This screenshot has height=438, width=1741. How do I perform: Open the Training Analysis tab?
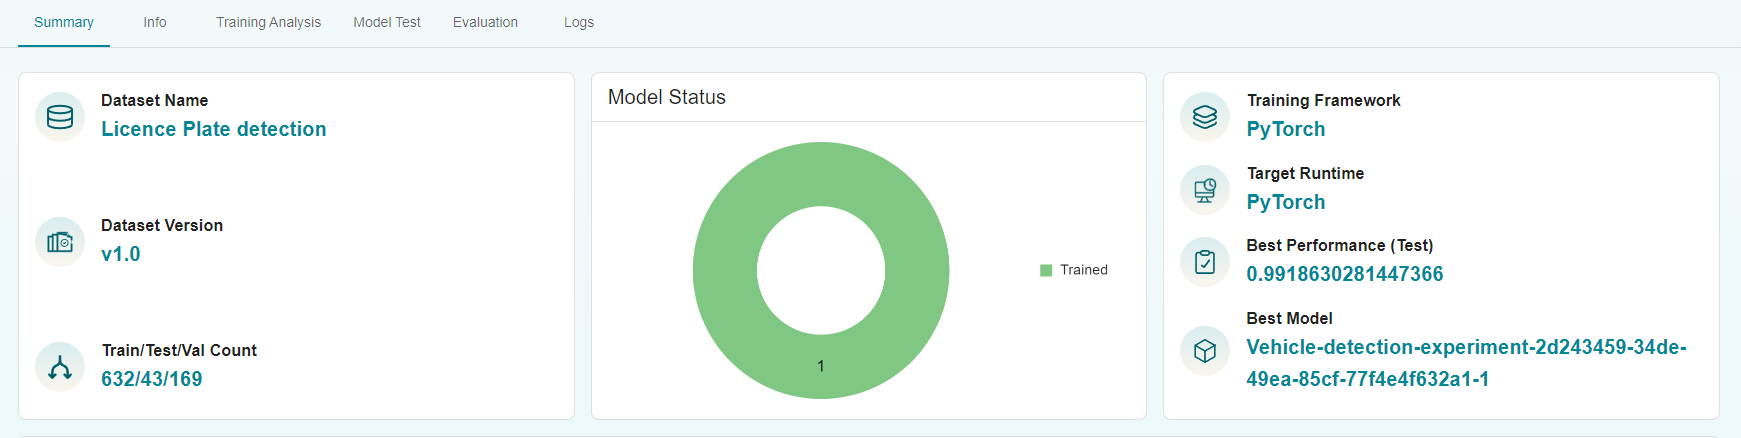[x=268, y=22]
